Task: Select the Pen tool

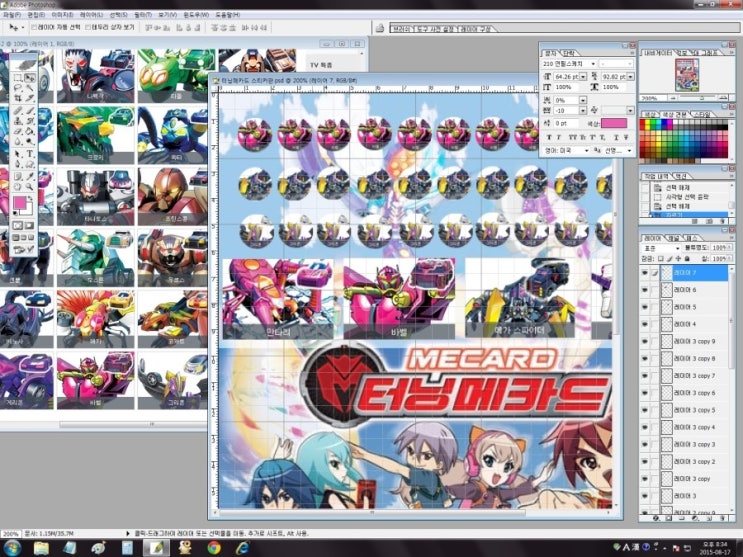Action: point(18,164)
